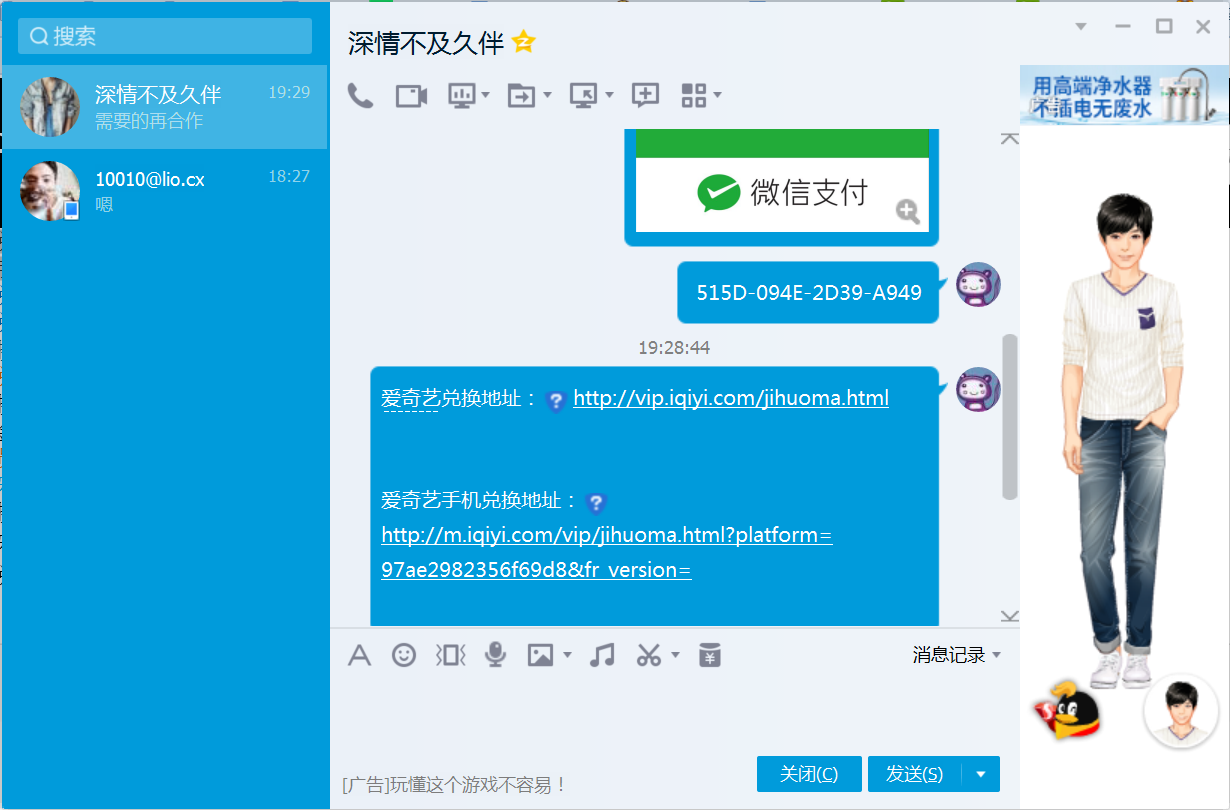Click the send file icon

(521, 95)
